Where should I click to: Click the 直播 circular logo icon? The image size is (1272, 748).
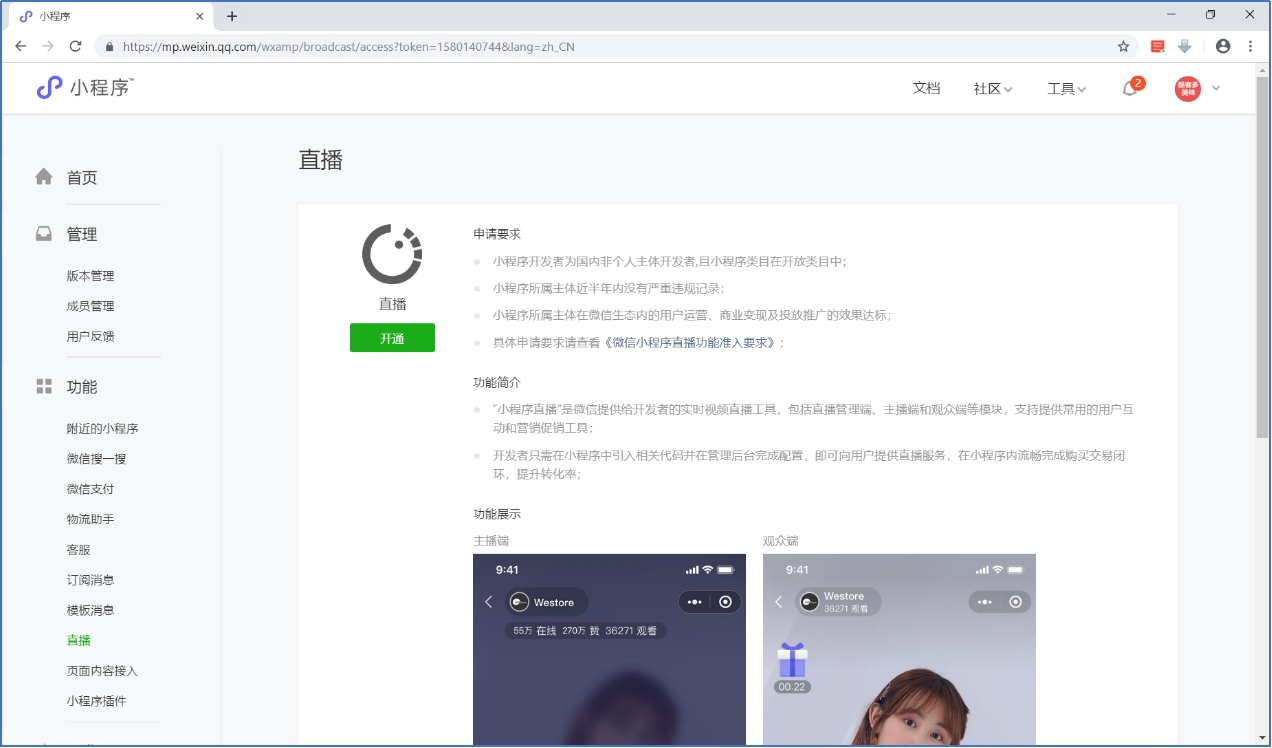click(392, 254)
